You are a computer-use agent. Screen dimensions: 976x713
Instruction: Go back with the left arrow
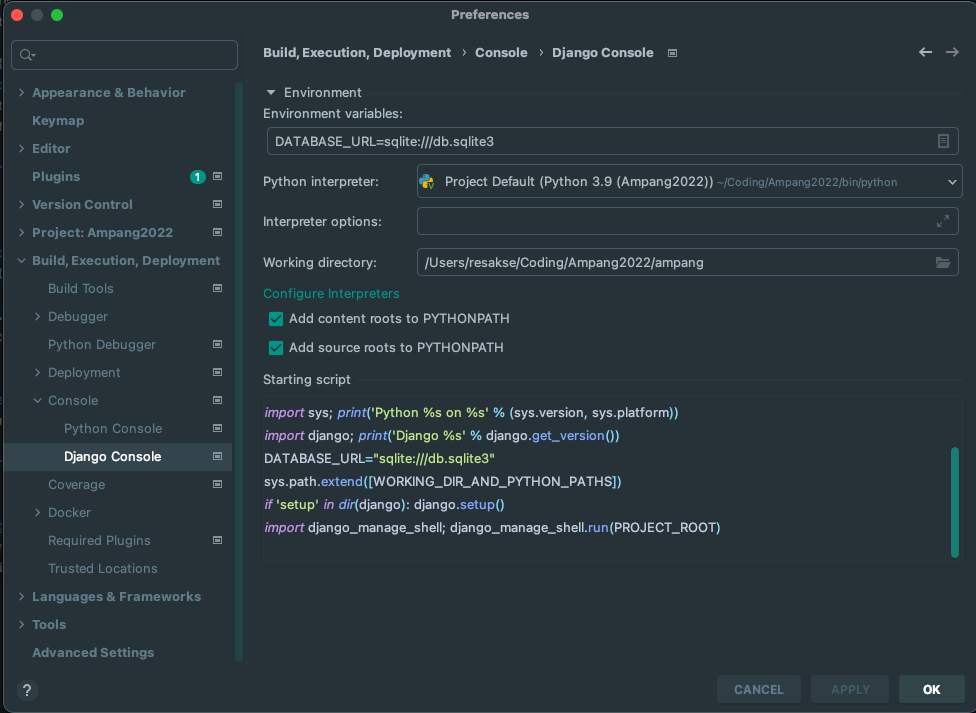[925, 52]
